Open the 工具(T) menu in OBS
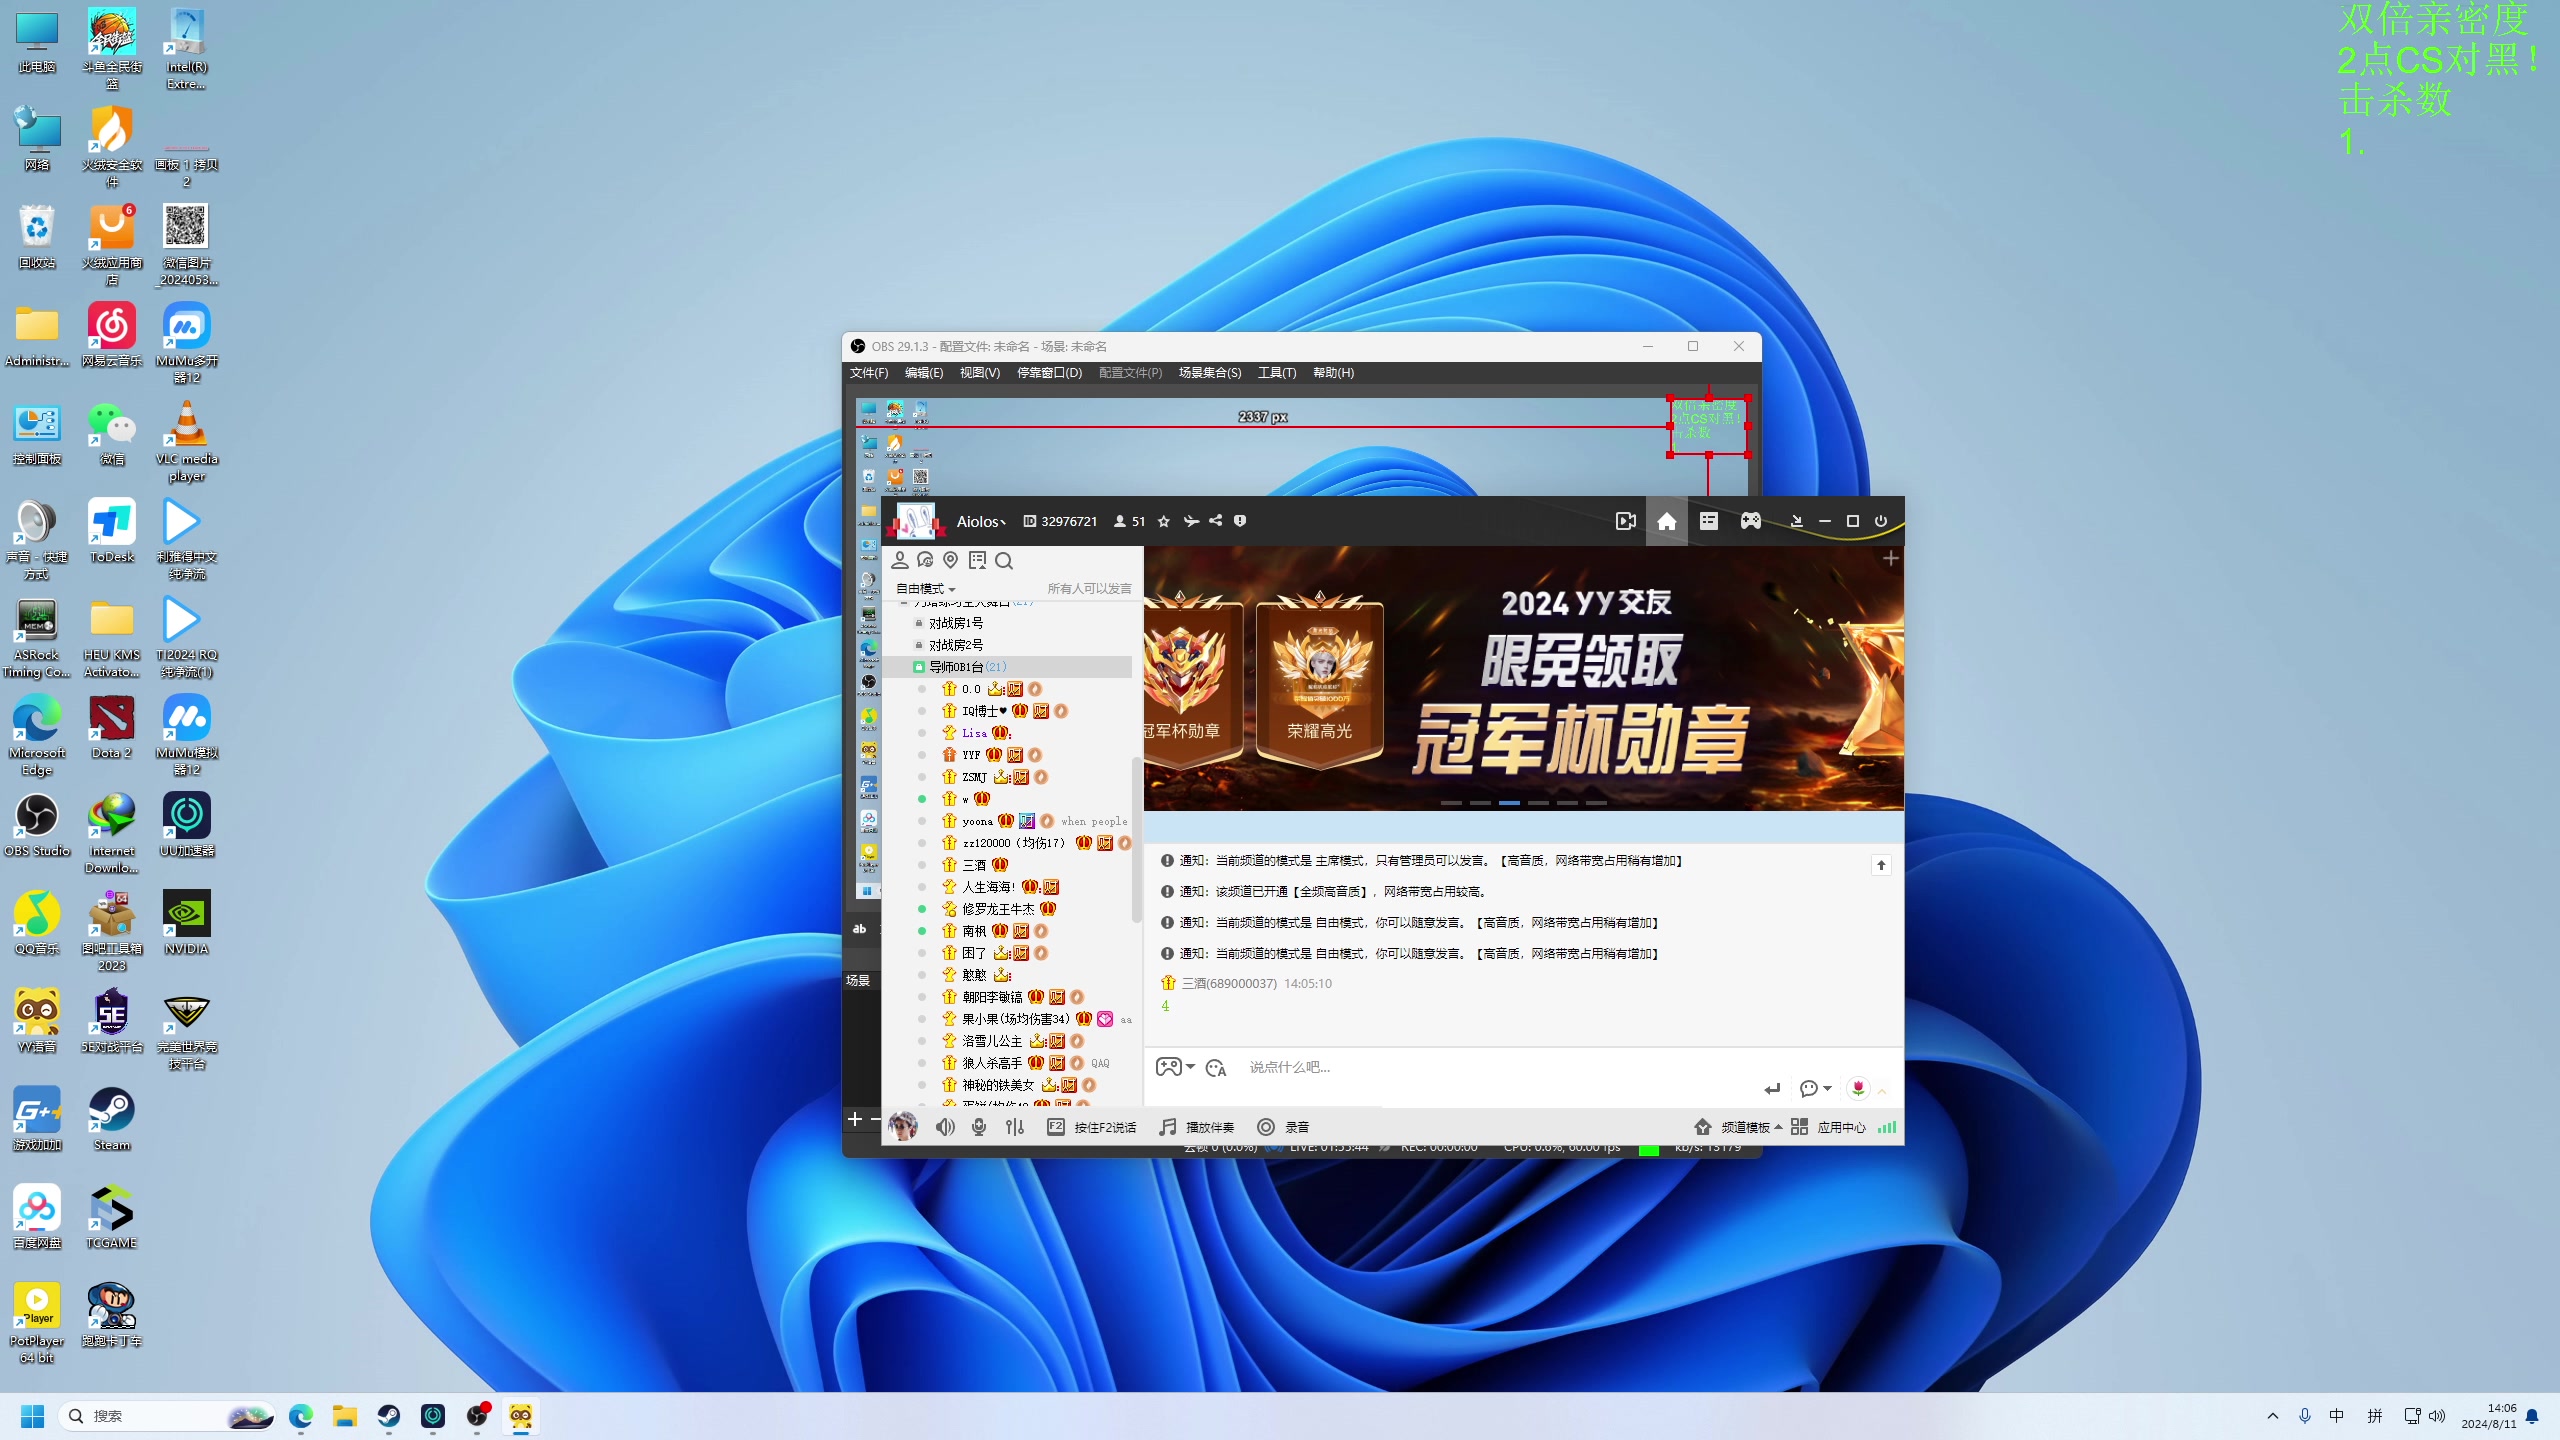Viewport: 2560px width, 1440px height. (x=1277, y=373)
